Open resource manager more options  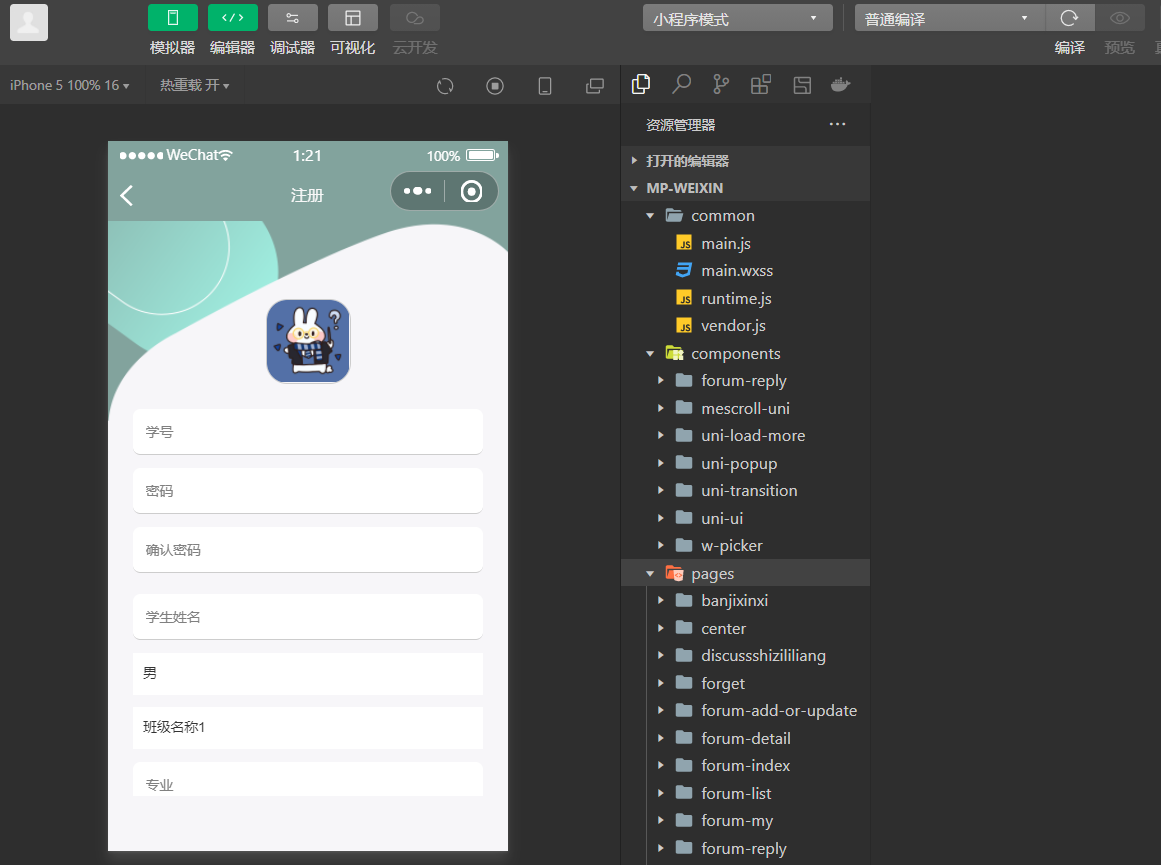click(x=837, y=124)
